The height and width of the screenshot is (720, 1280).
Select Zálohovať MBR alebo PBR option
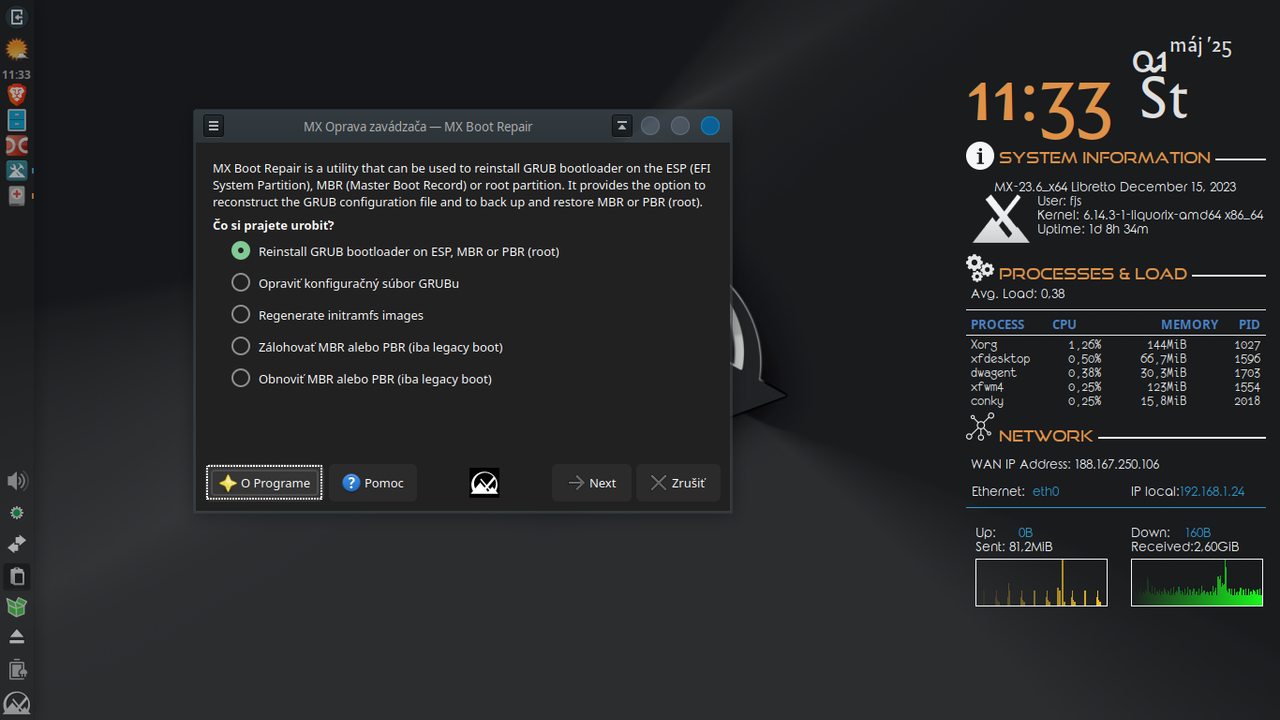(367, 347)
